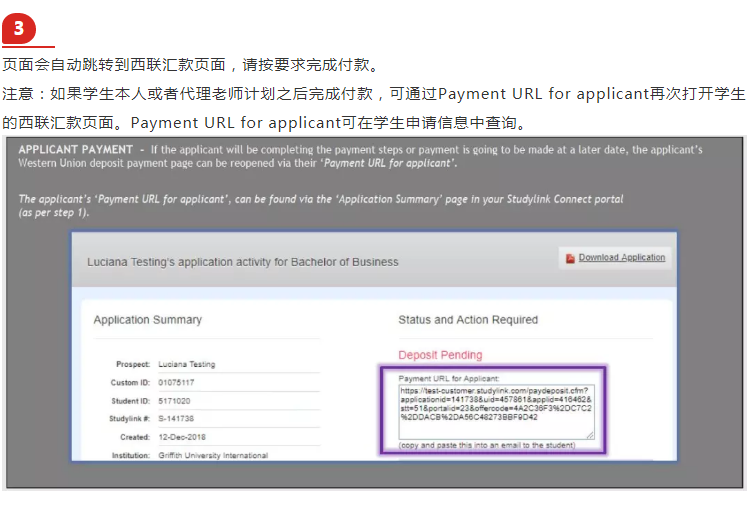This screenshot has width=754, height=507.
Task: Click the Griffith University International institution value
Action: (x=213, y=455)
